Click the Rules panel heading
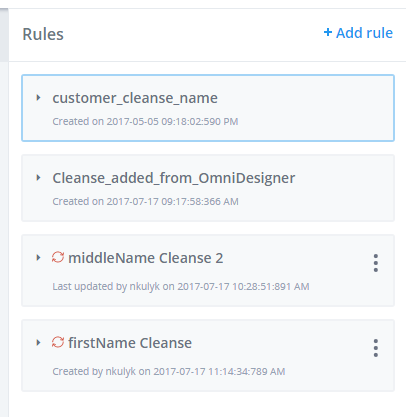This screenshot has width=406, height=417. coord(43,34)
